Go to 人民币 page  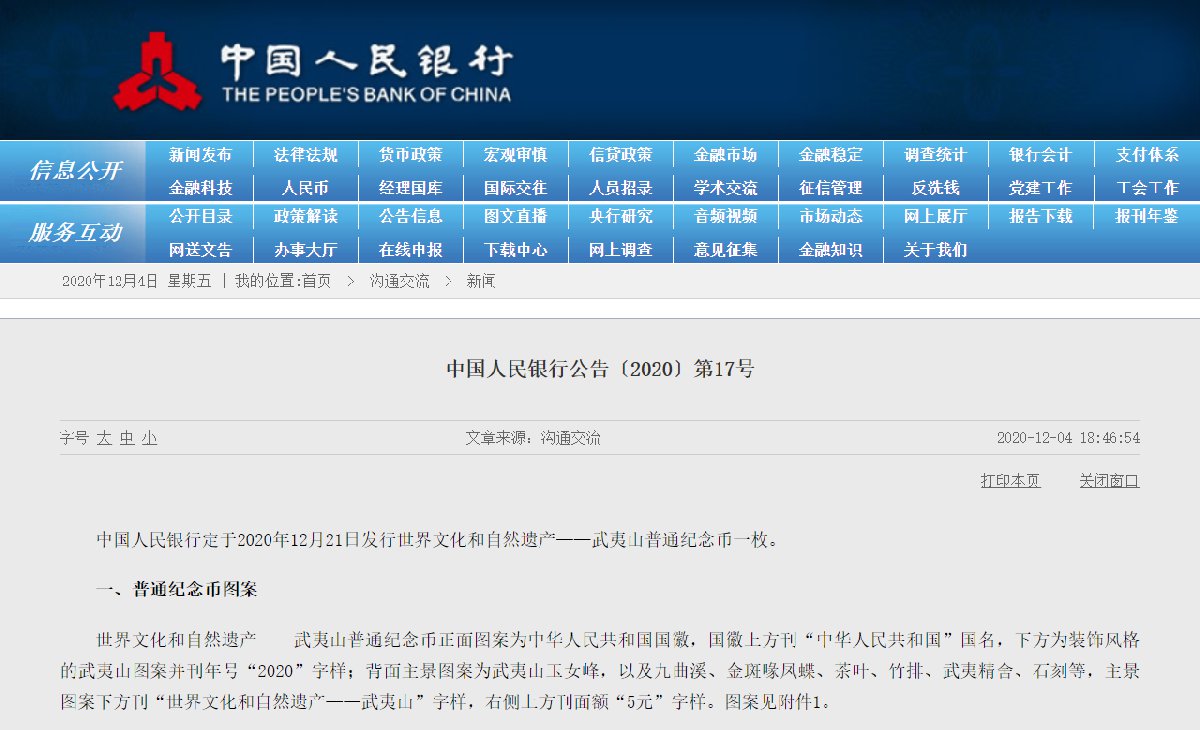tap(306, 188)
